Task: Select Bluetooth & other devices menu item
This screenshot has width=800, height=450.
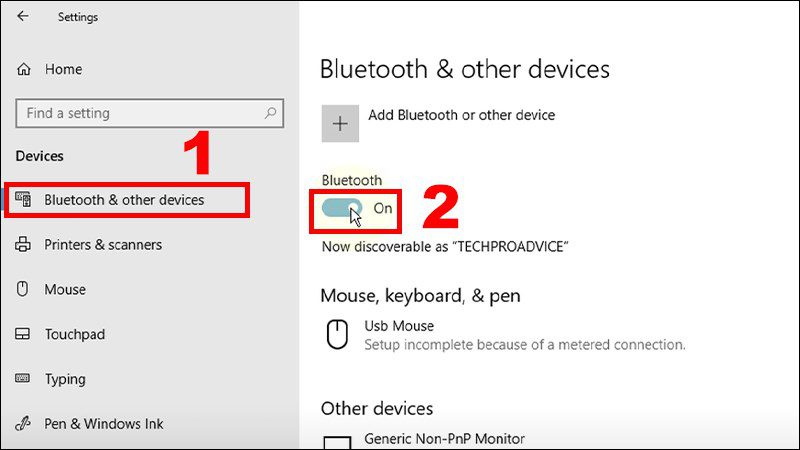Action: click(x=124, y=200)
